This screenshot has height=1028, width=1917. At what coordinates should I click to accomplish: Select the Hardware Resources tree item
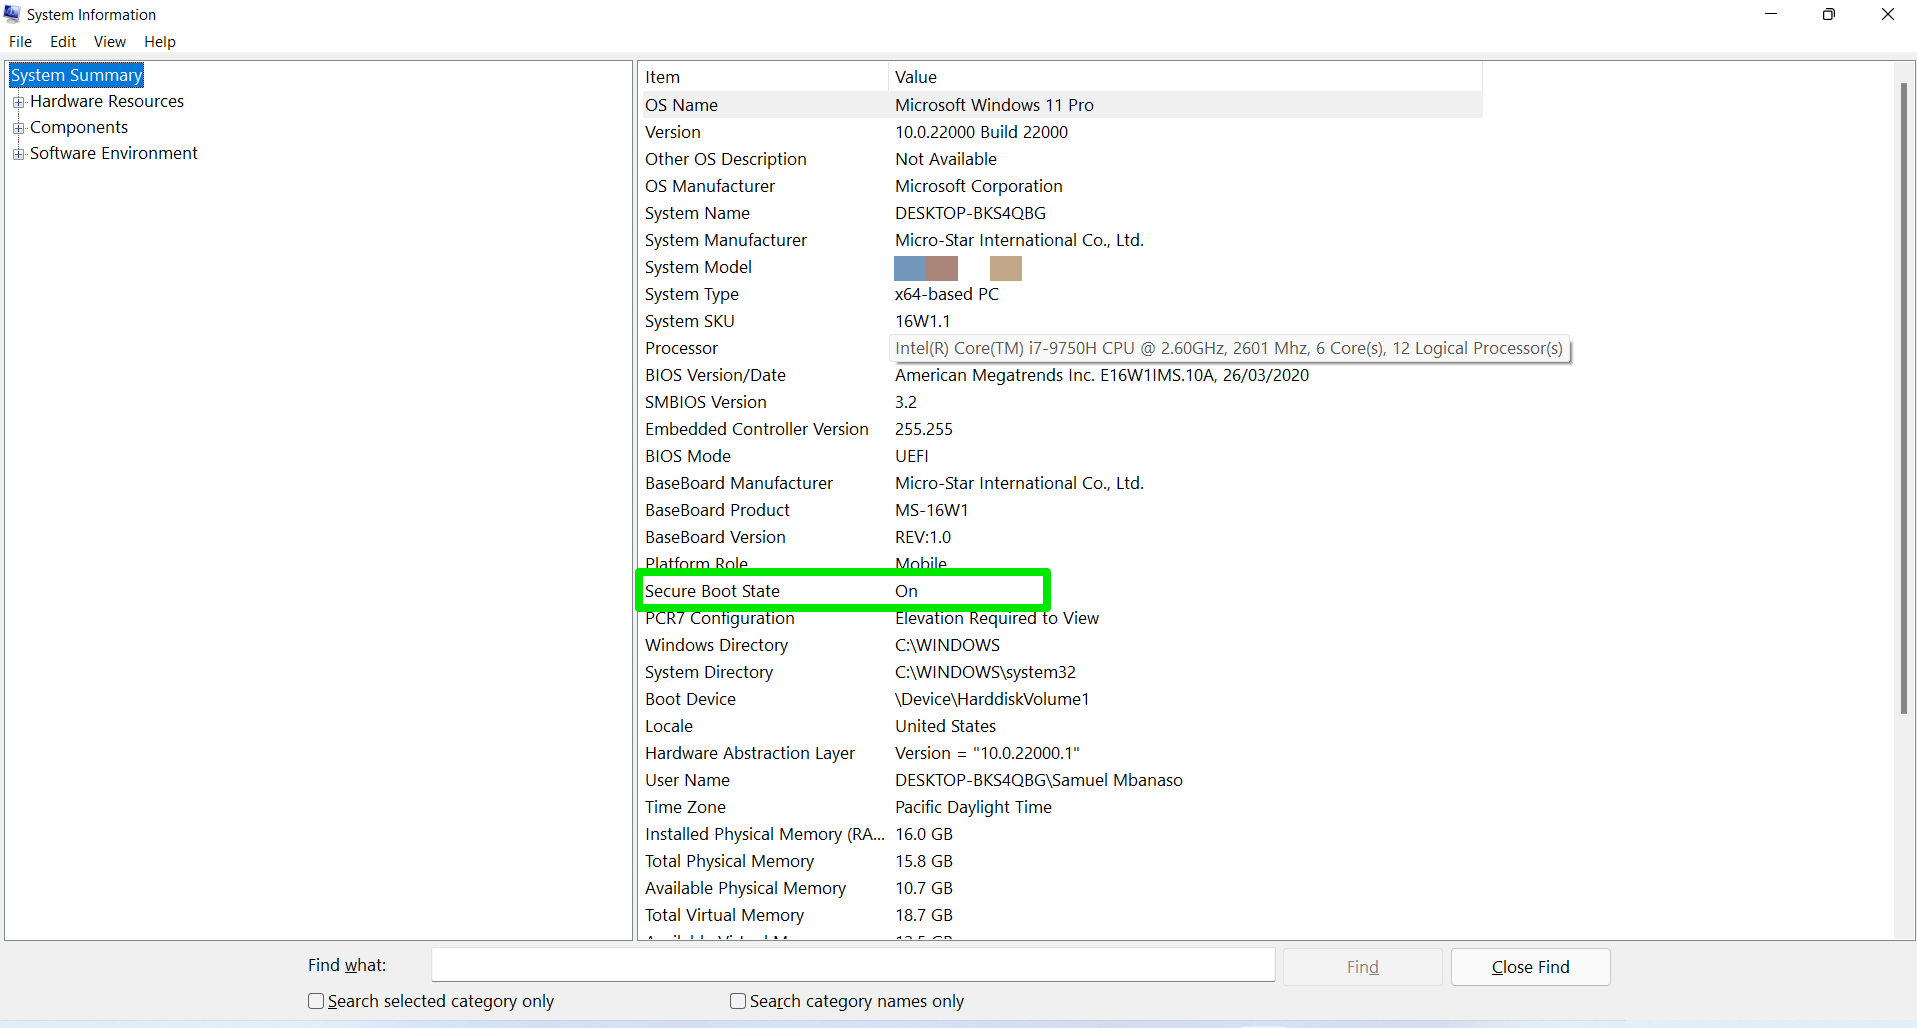[x=107, y=101]
